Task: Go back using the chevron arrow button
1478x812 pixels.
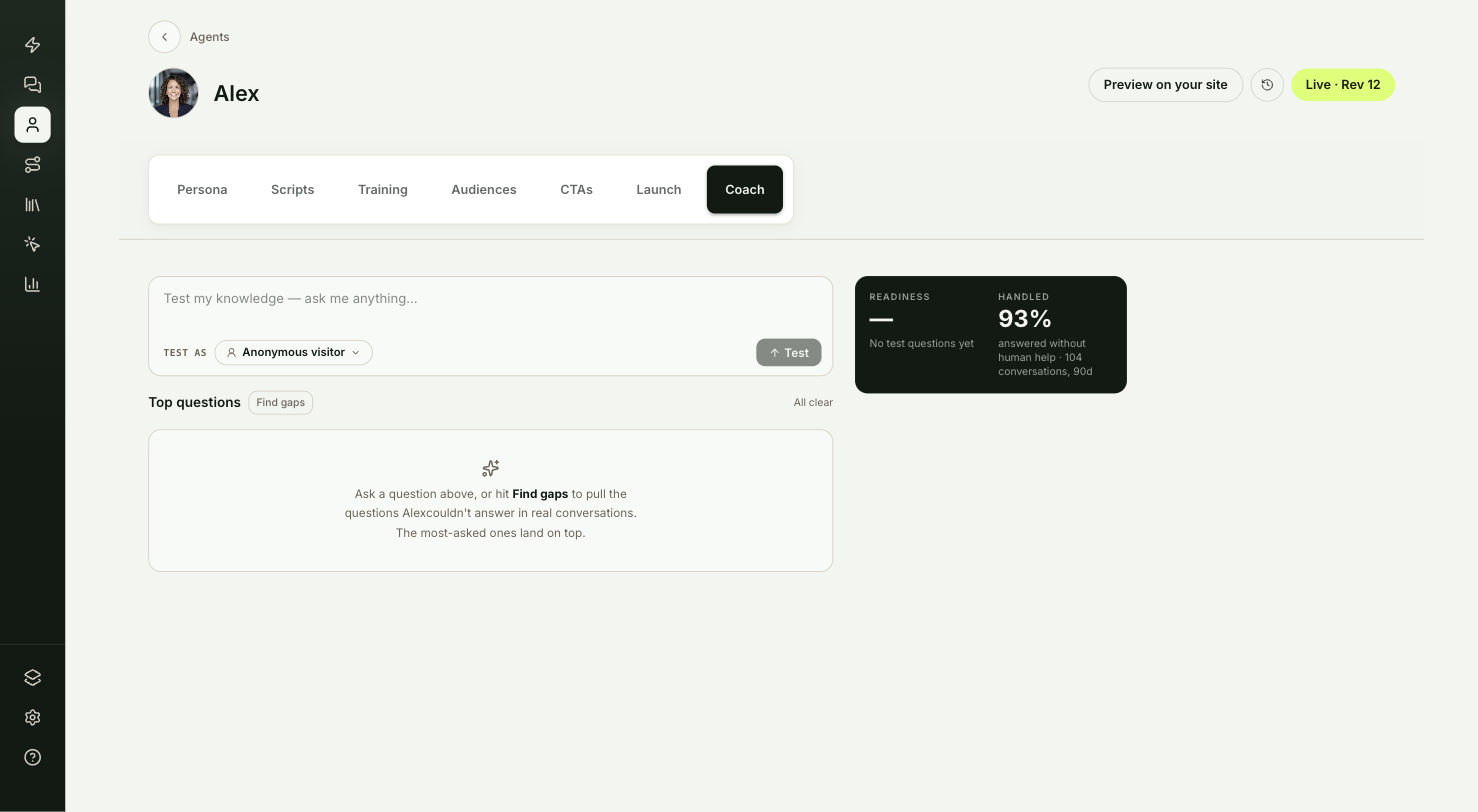Action: pyautogui.click(x=164, y=37)
